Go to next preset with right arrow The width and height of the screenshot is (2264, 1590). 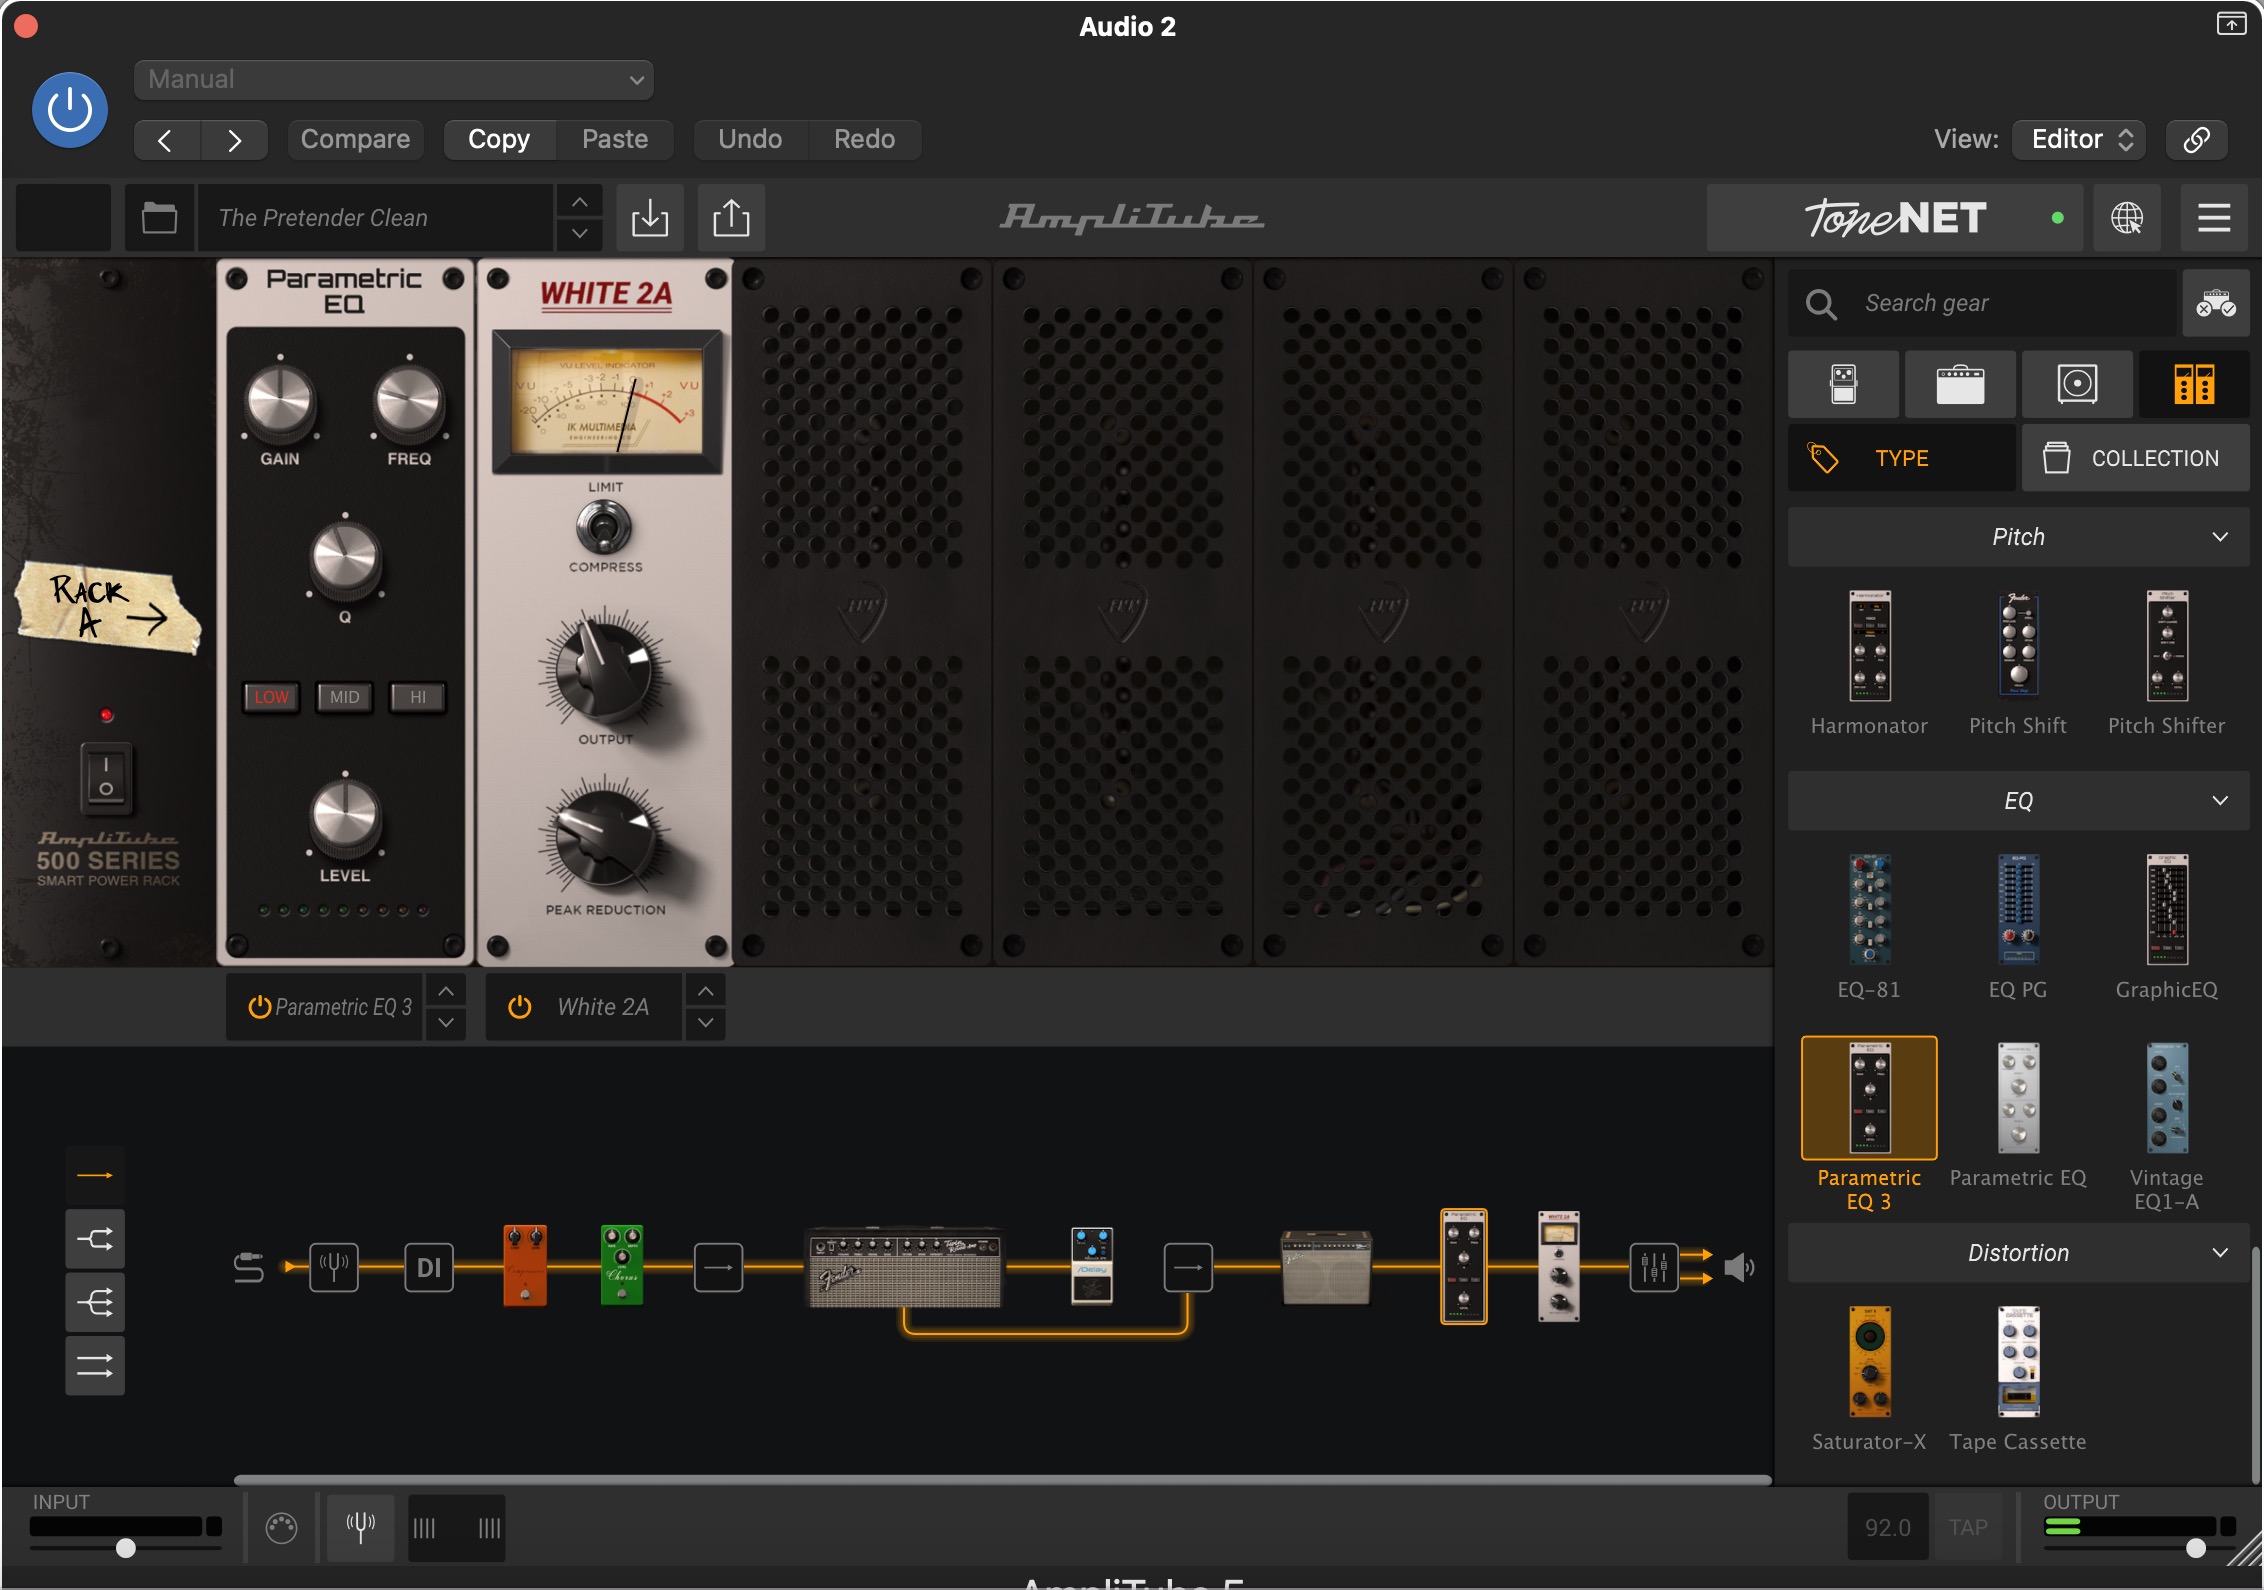[x=234, y=140]
